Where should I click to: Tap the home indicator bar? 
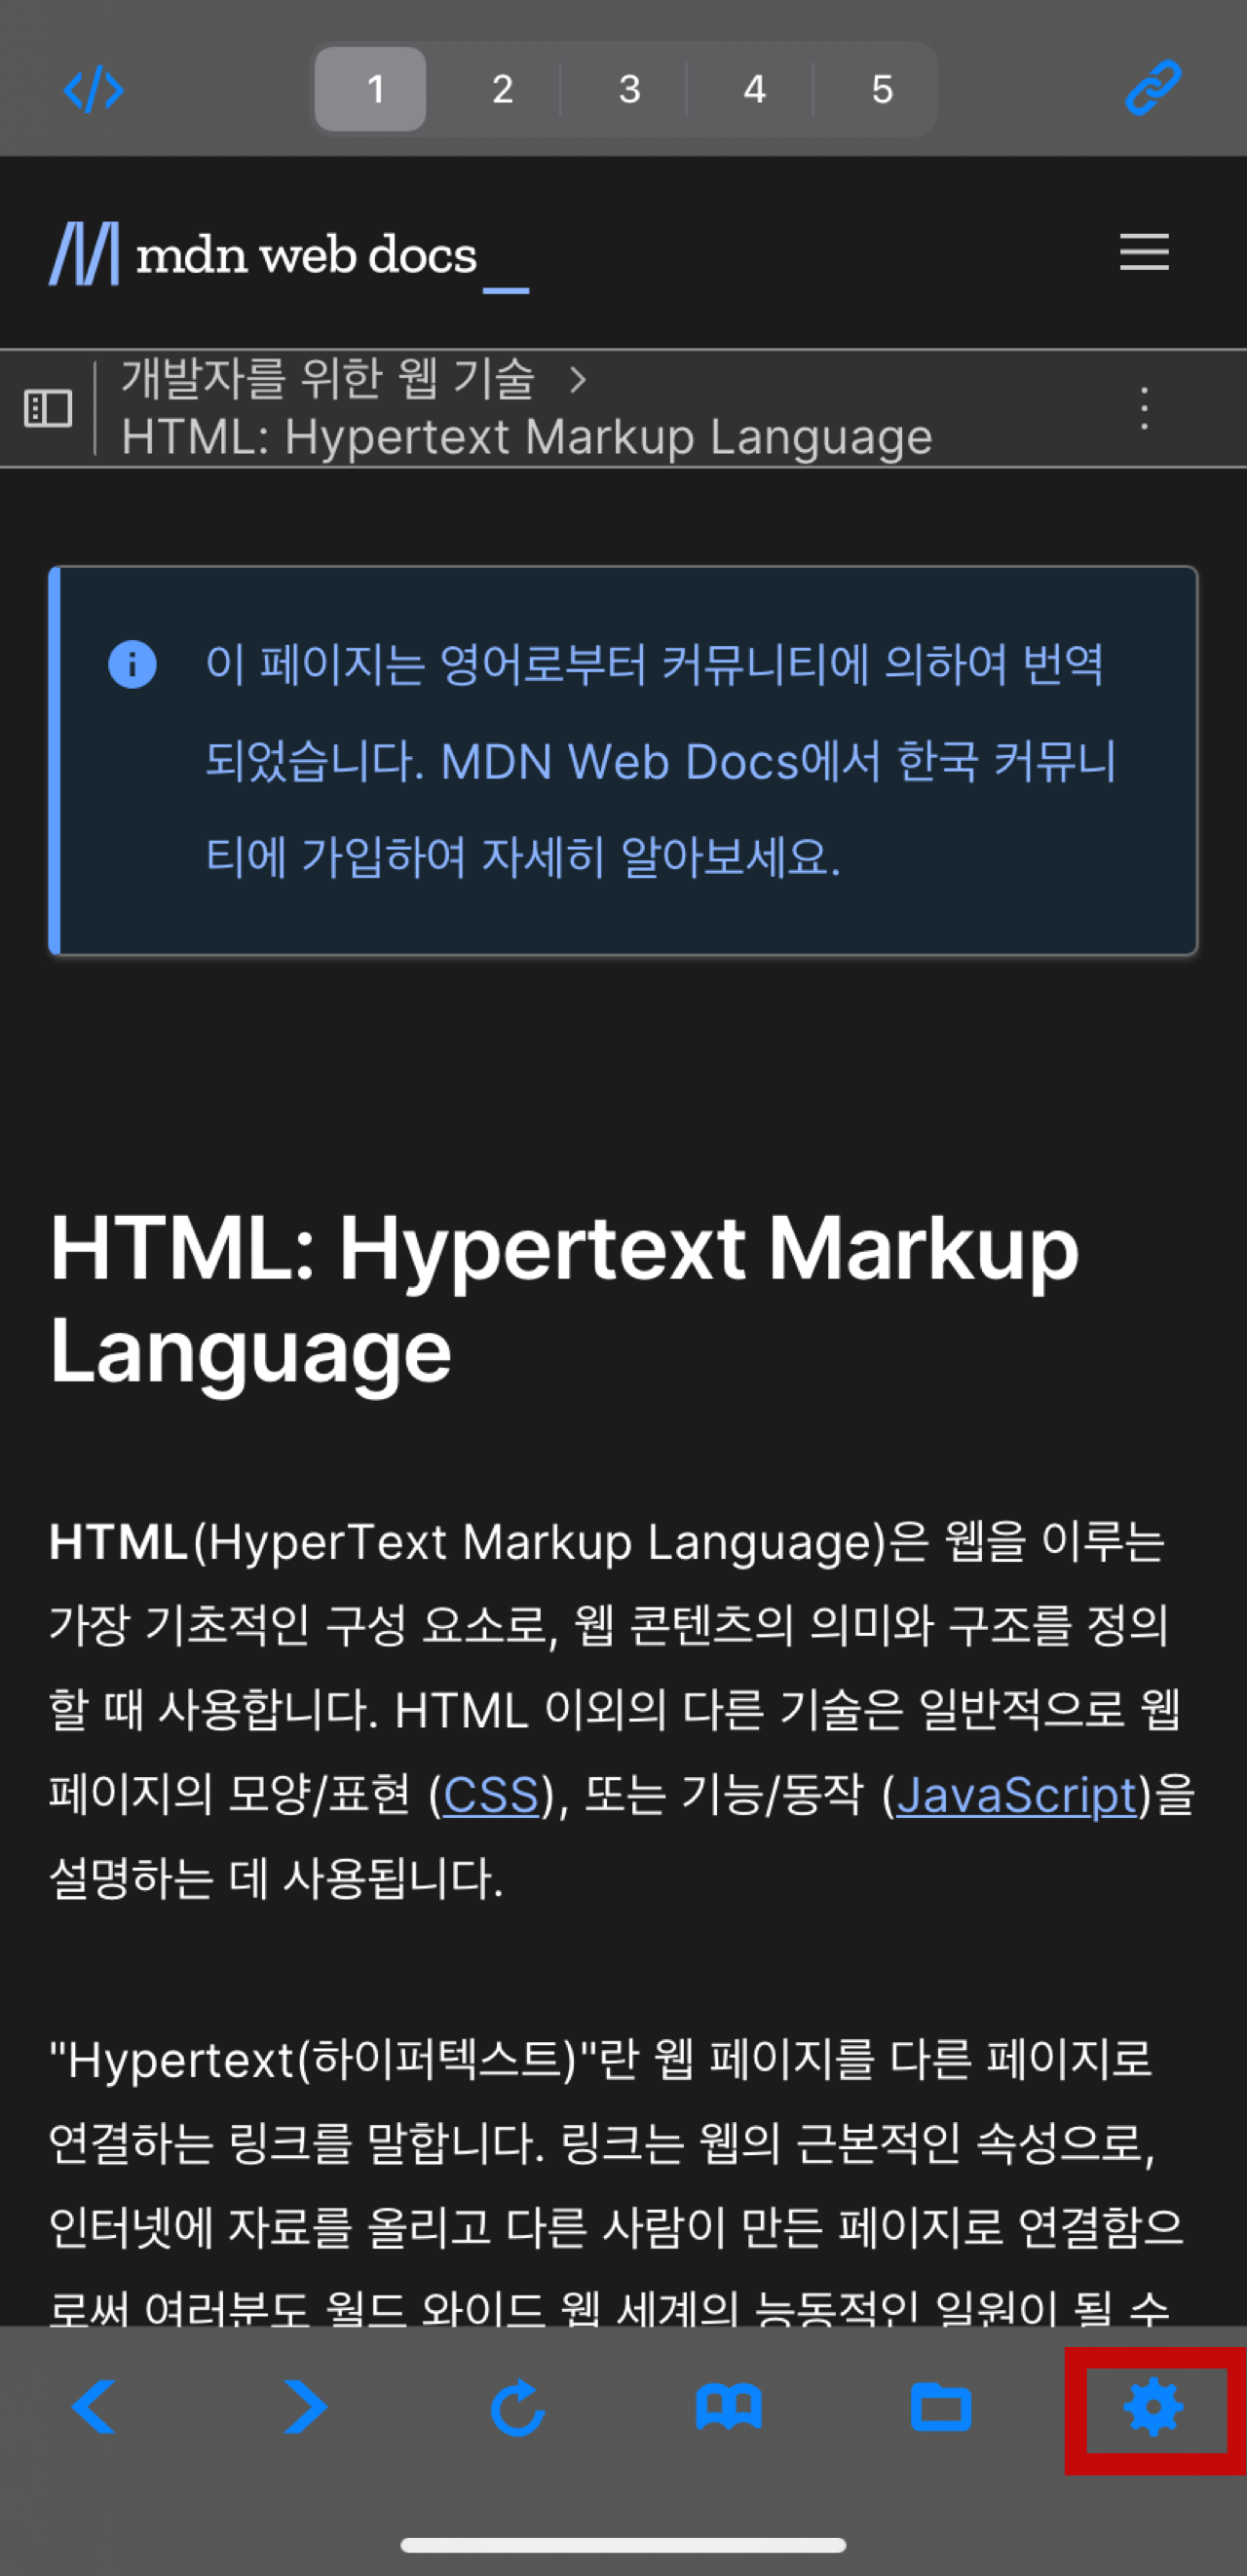(x=623, y=2544)
